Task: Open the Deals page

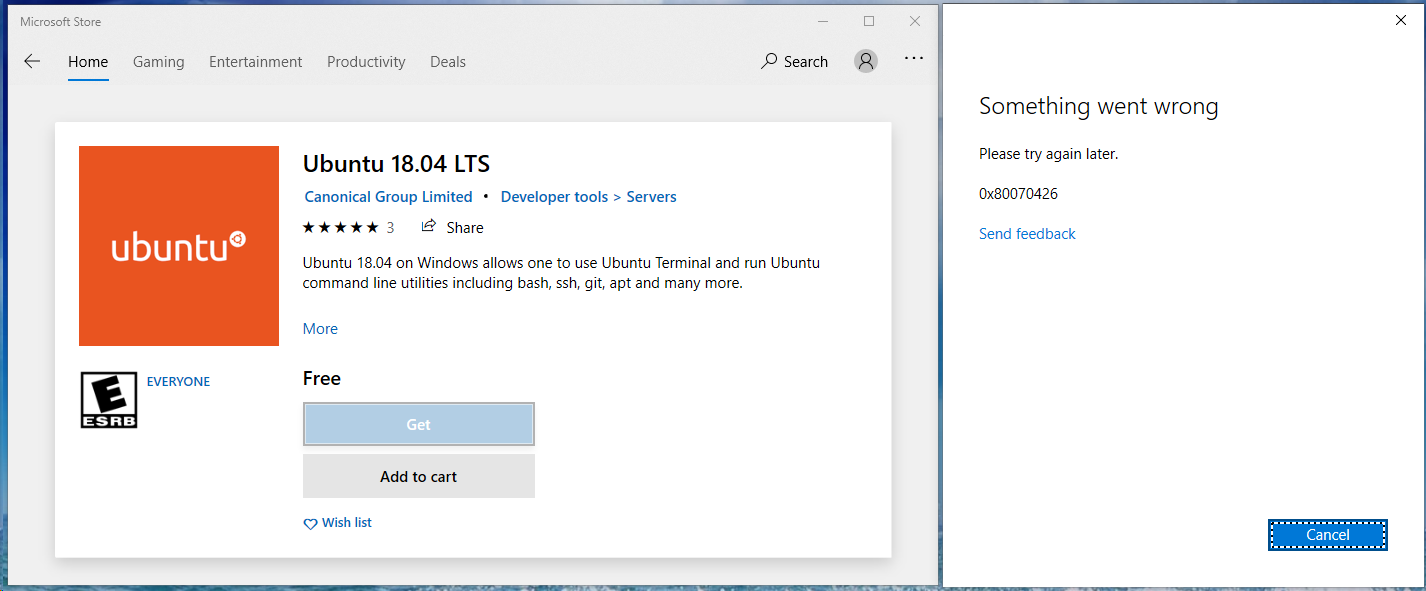Action: (x=447, y=61)
